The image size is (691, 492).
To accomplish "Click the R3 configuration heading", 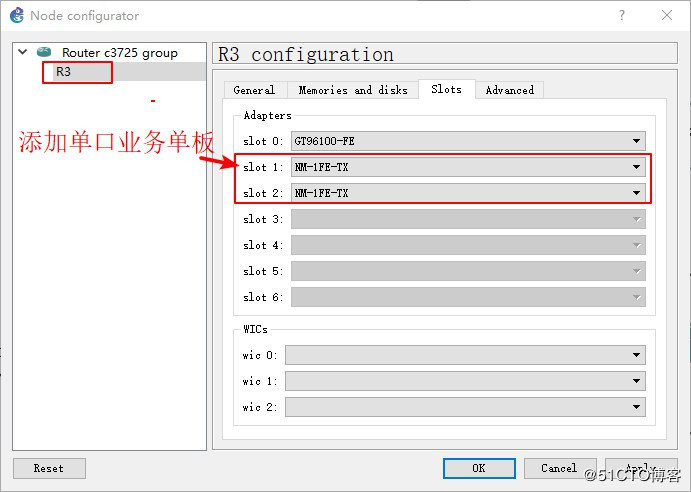I will point(306,54).
